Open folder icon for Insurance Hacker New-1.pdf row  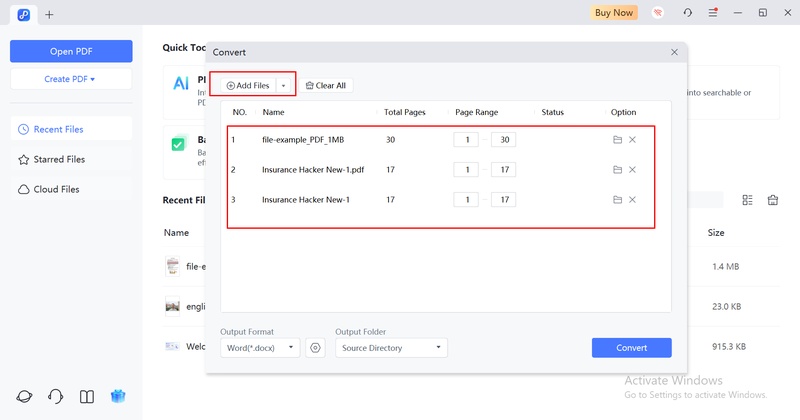(x=617, y=169)
